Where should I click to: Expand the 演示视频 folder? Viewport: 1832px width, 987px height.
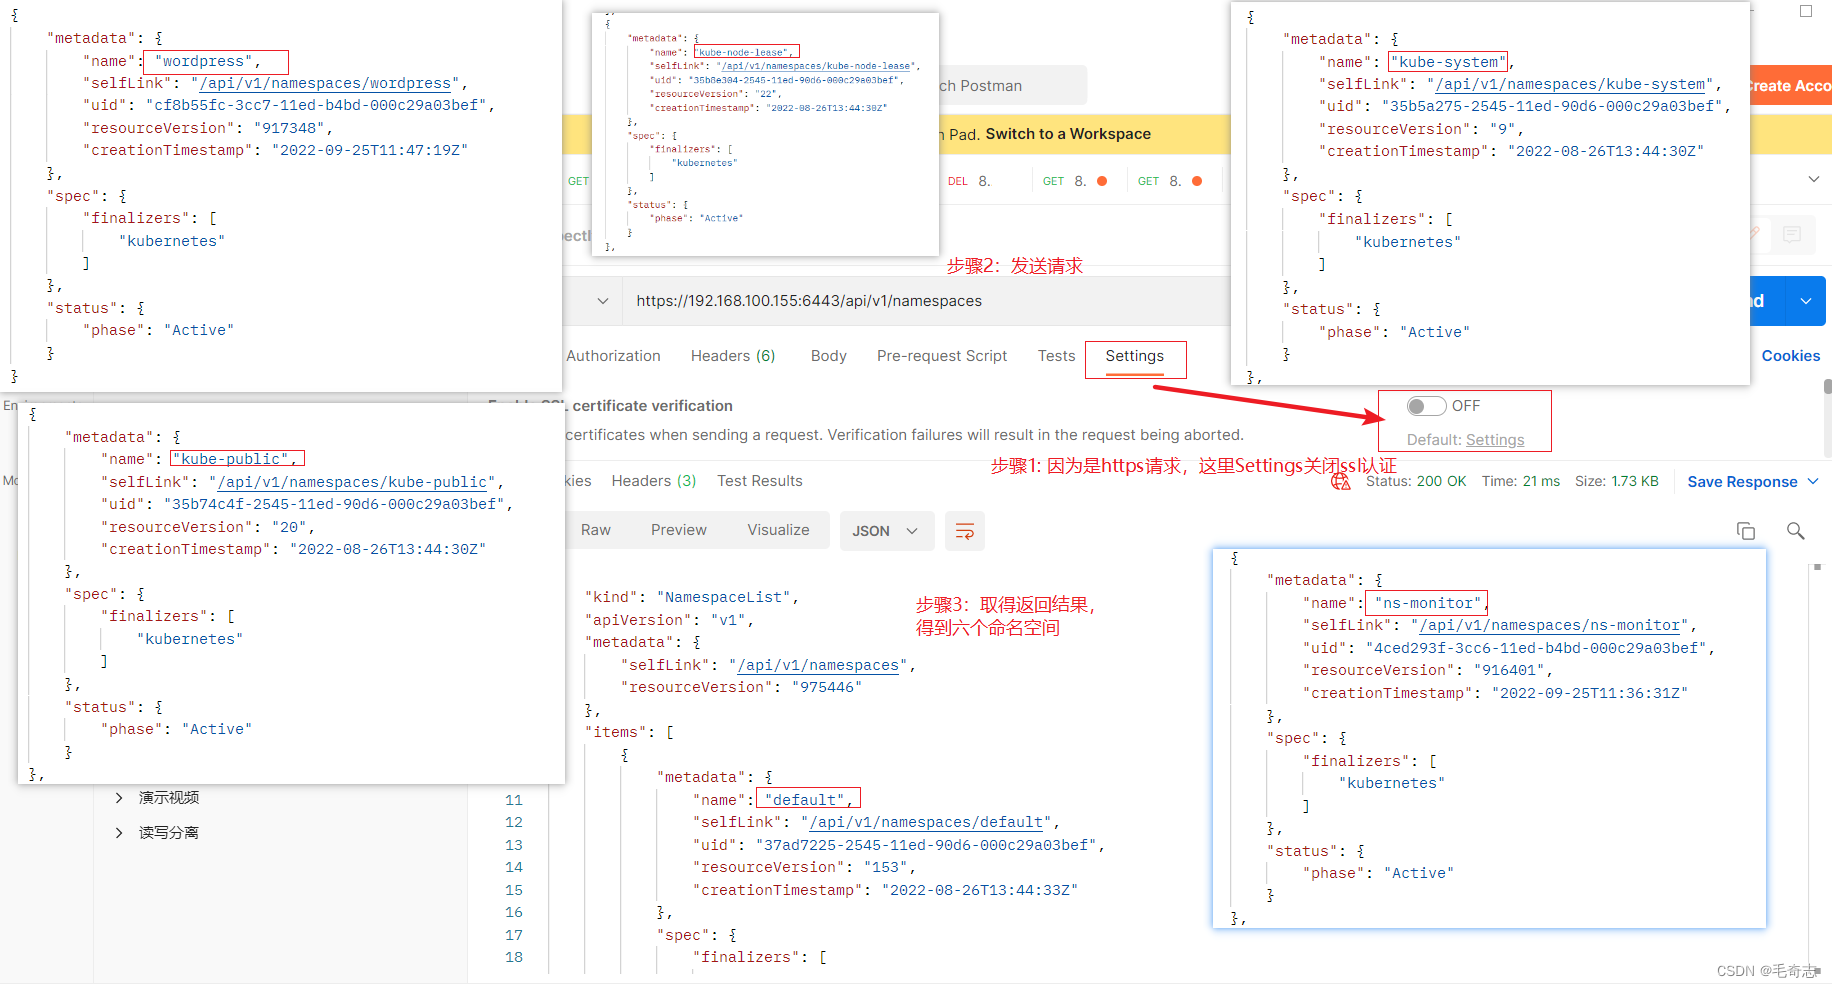tap(119, 798)
